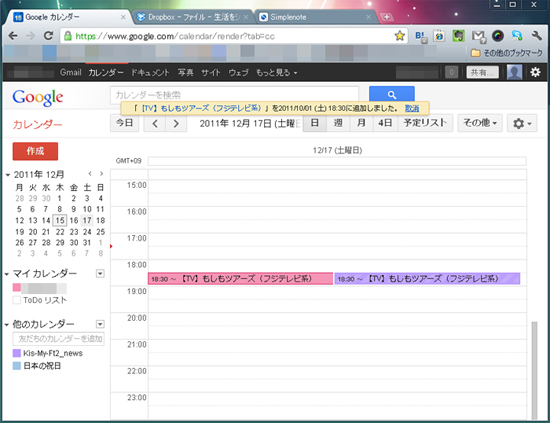Toggle Kis-My-Ft2_news calendar visibility

click(16, 353)
